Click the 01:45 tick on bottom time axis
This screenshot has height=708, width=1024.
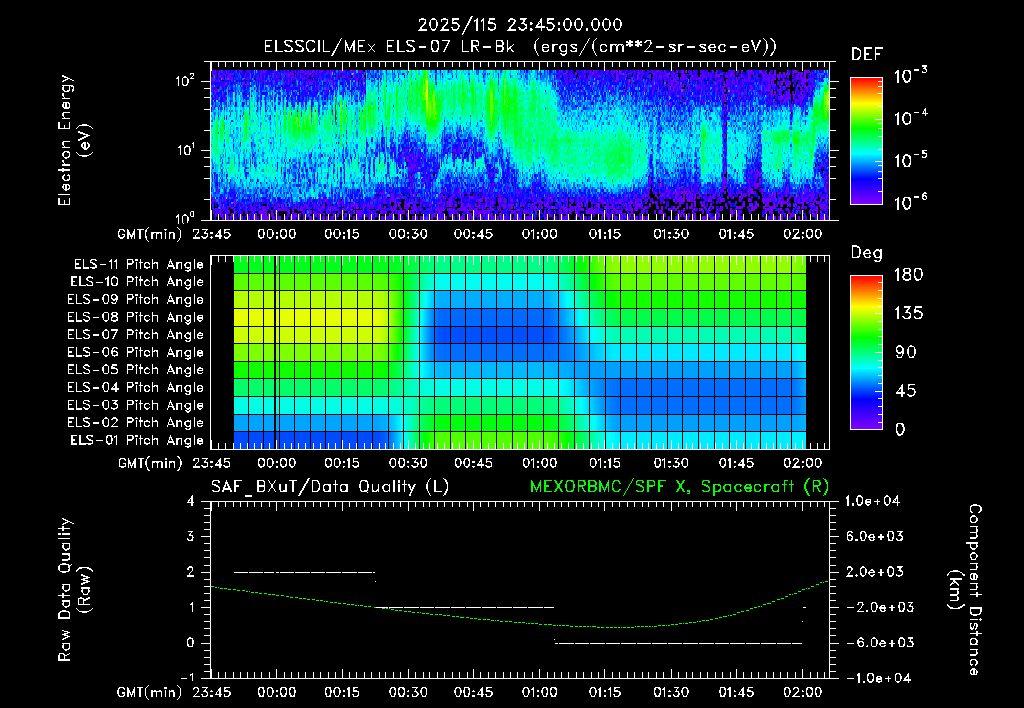click(736, 692)
